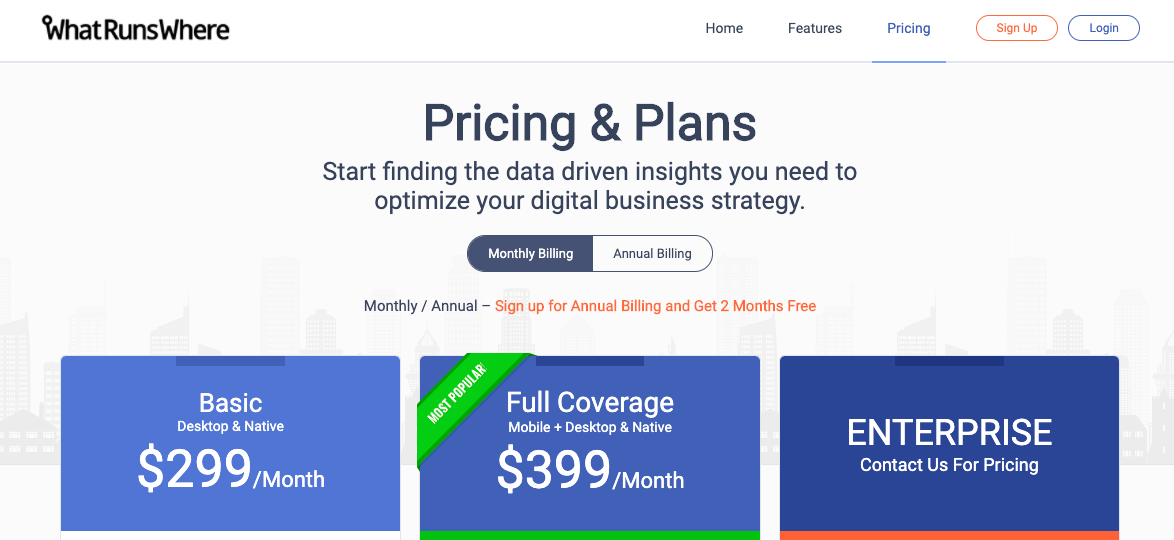Click the WhatRunsWhere logo
The height and width of the screenshot is (540, 1174).
point(136,28)
